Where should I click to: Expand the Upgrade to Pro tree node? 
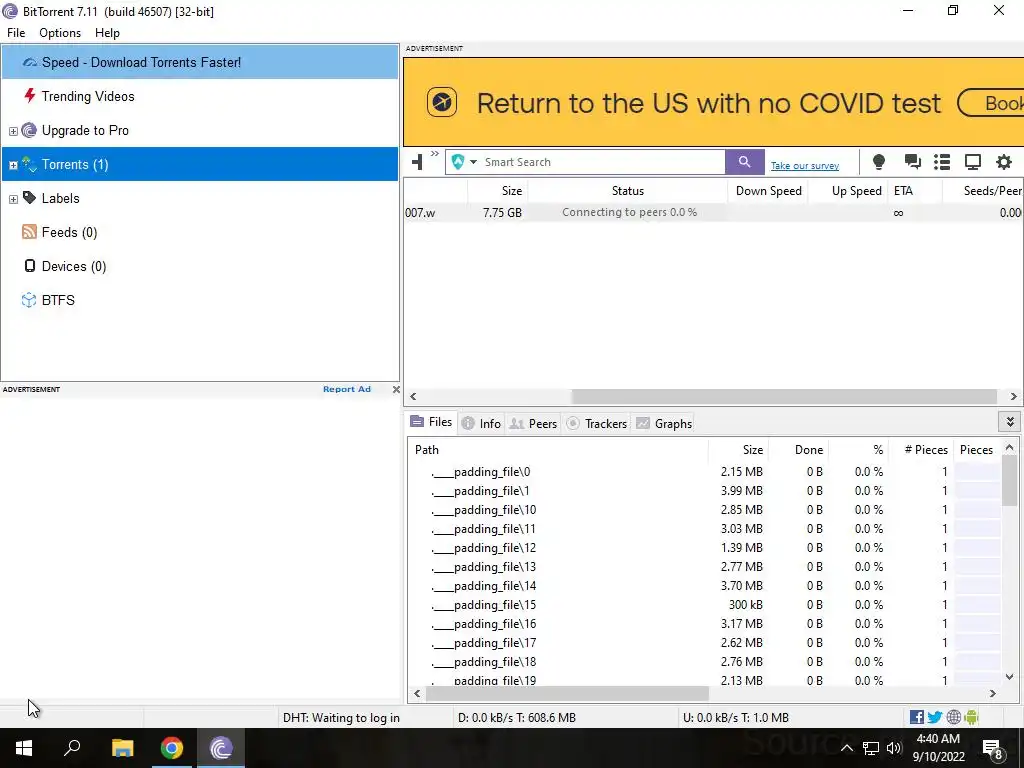click(x=13, y=131)
